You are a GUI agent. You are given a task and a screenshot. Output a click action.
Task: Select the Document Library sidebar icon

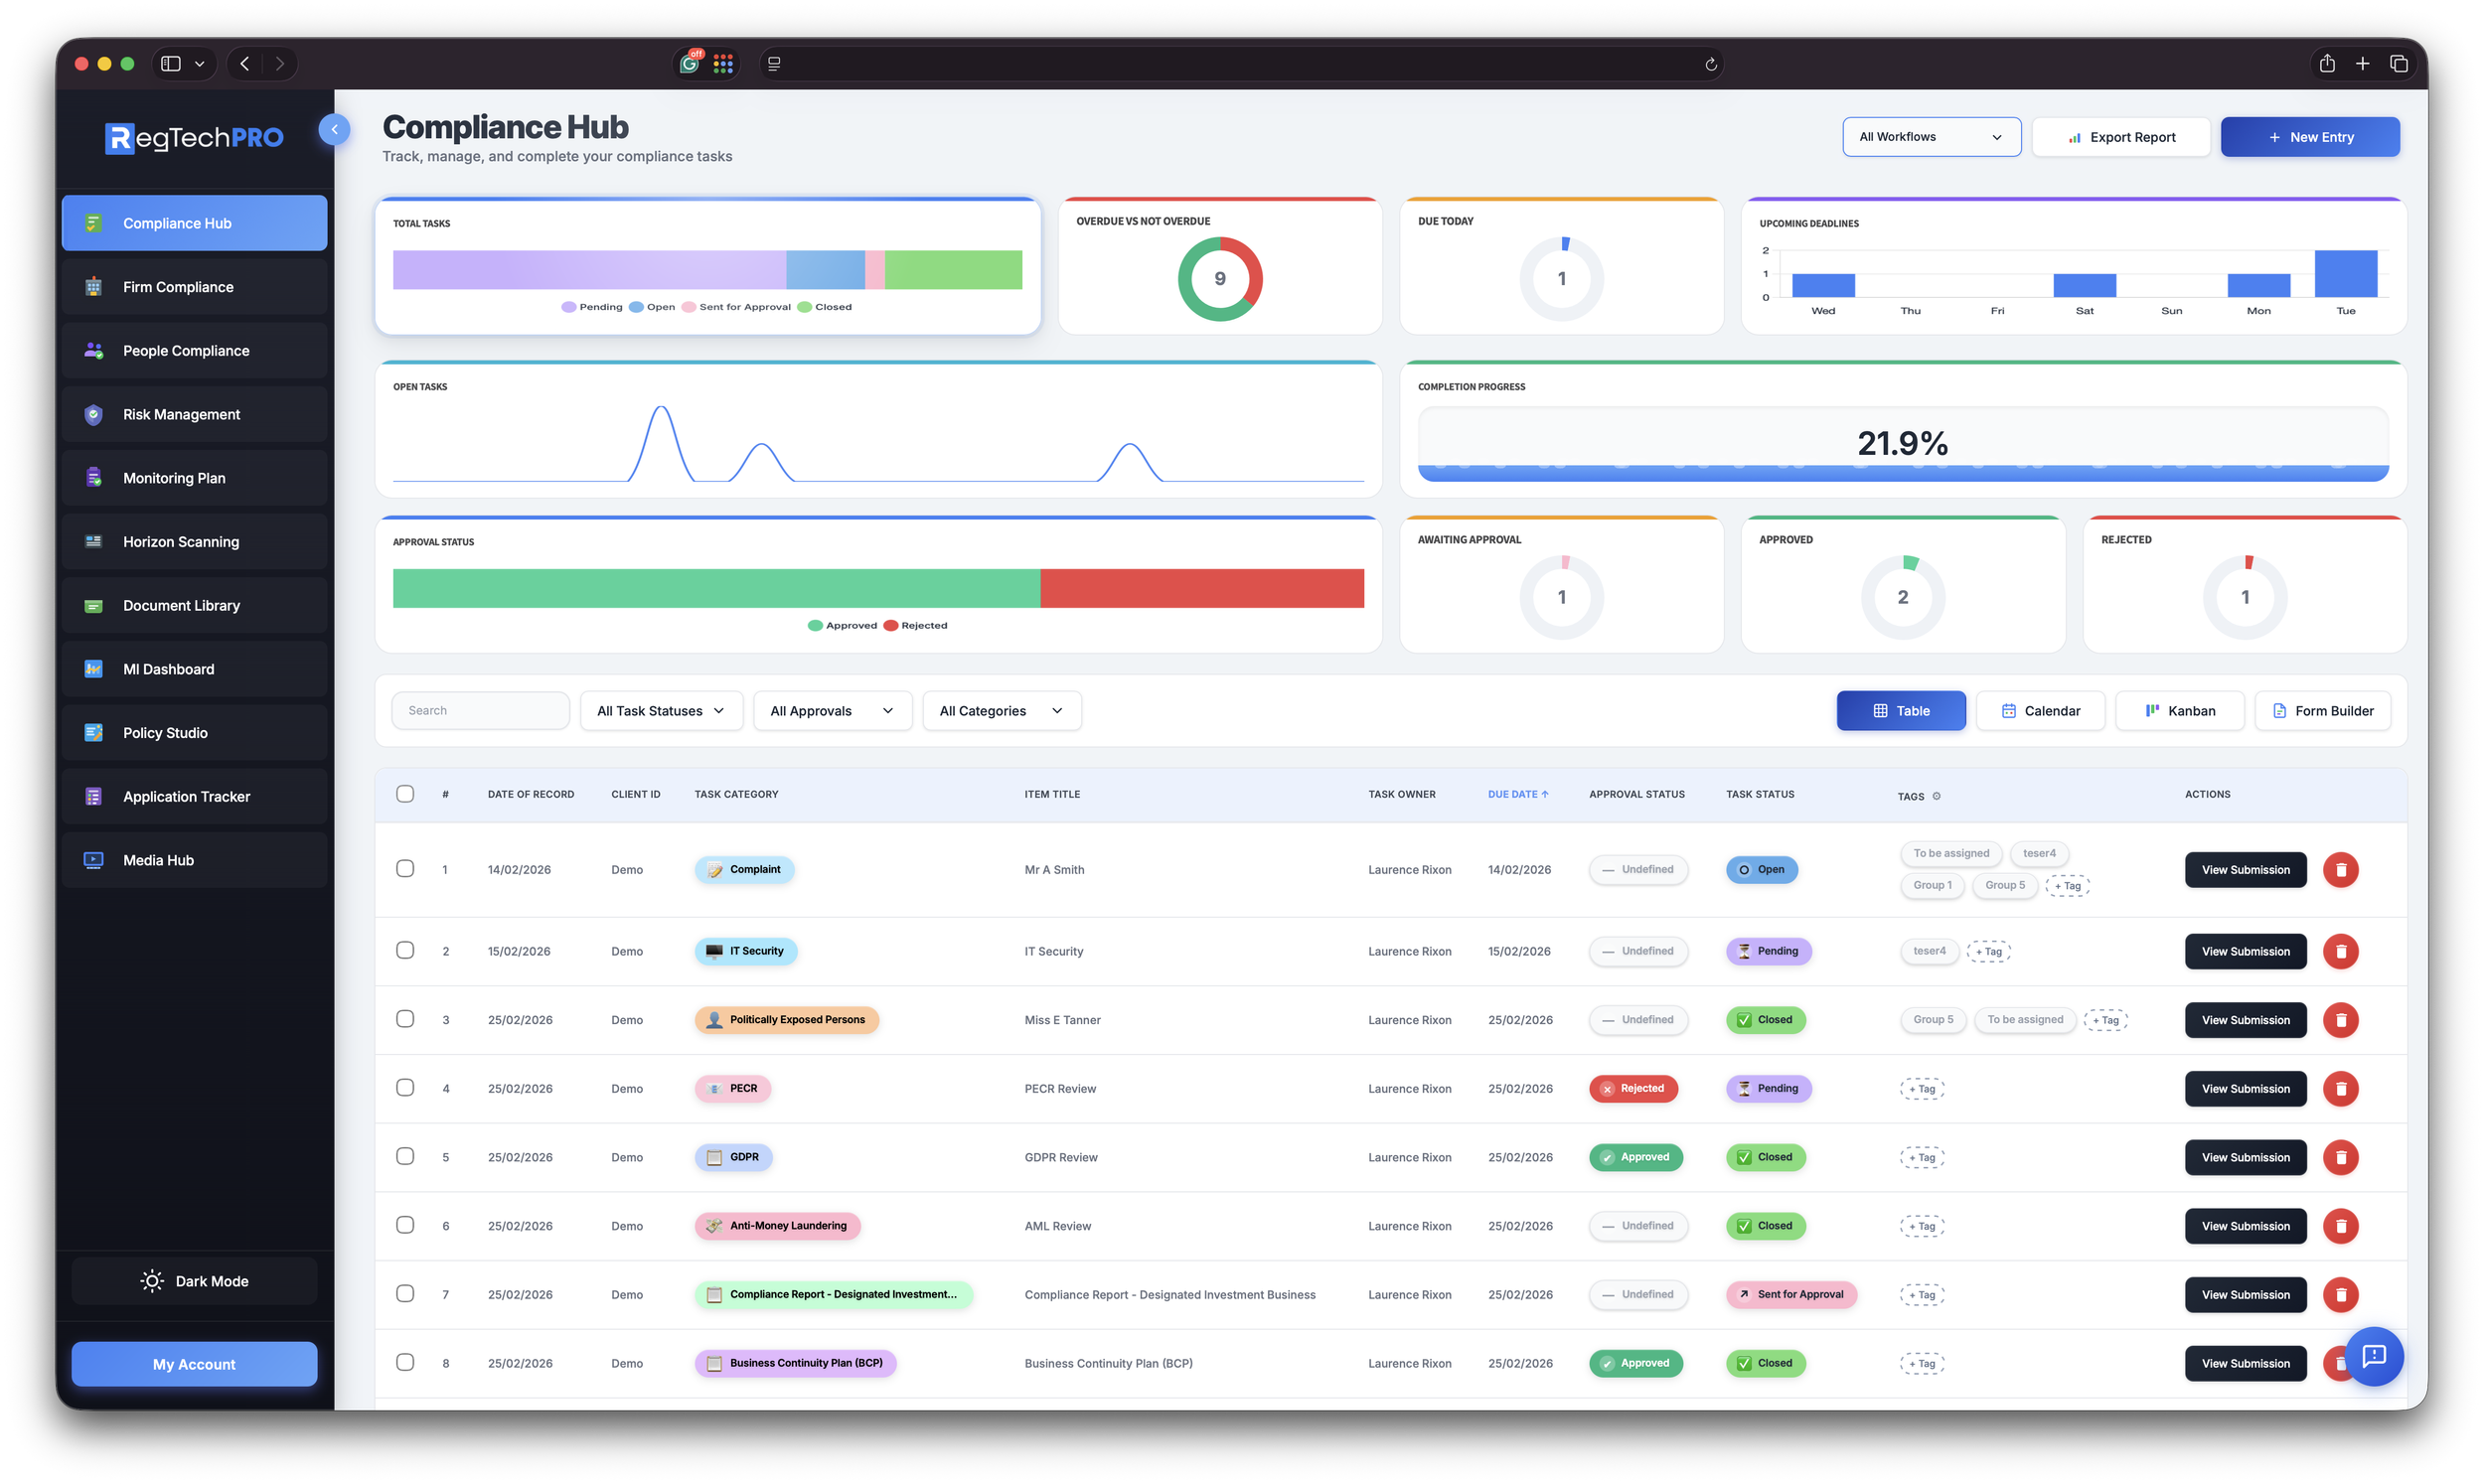pos(93,605)
